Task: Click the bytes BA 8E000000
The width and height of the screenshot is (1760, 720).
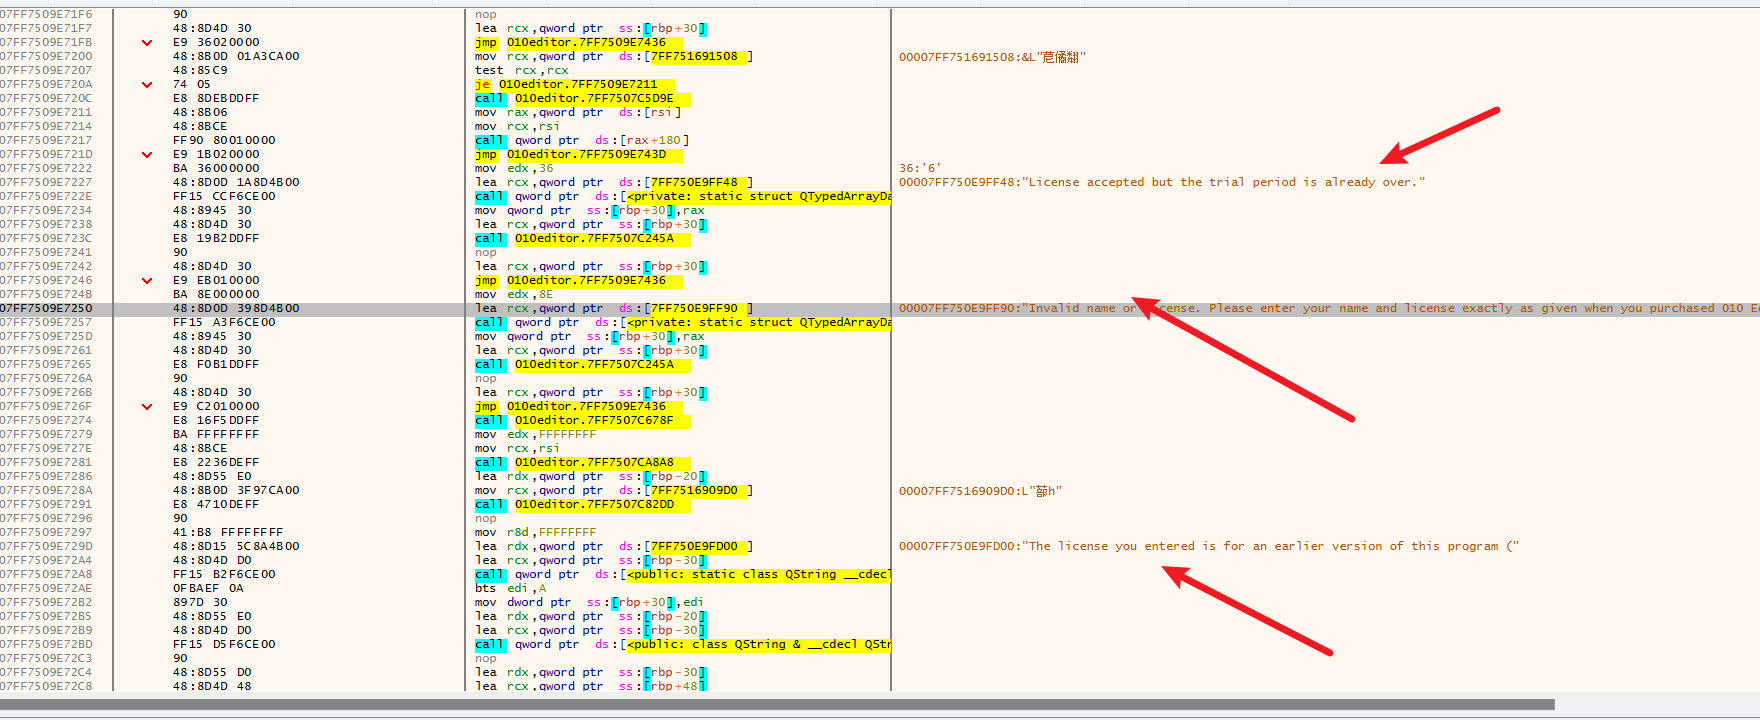Action: pos(216,295)
